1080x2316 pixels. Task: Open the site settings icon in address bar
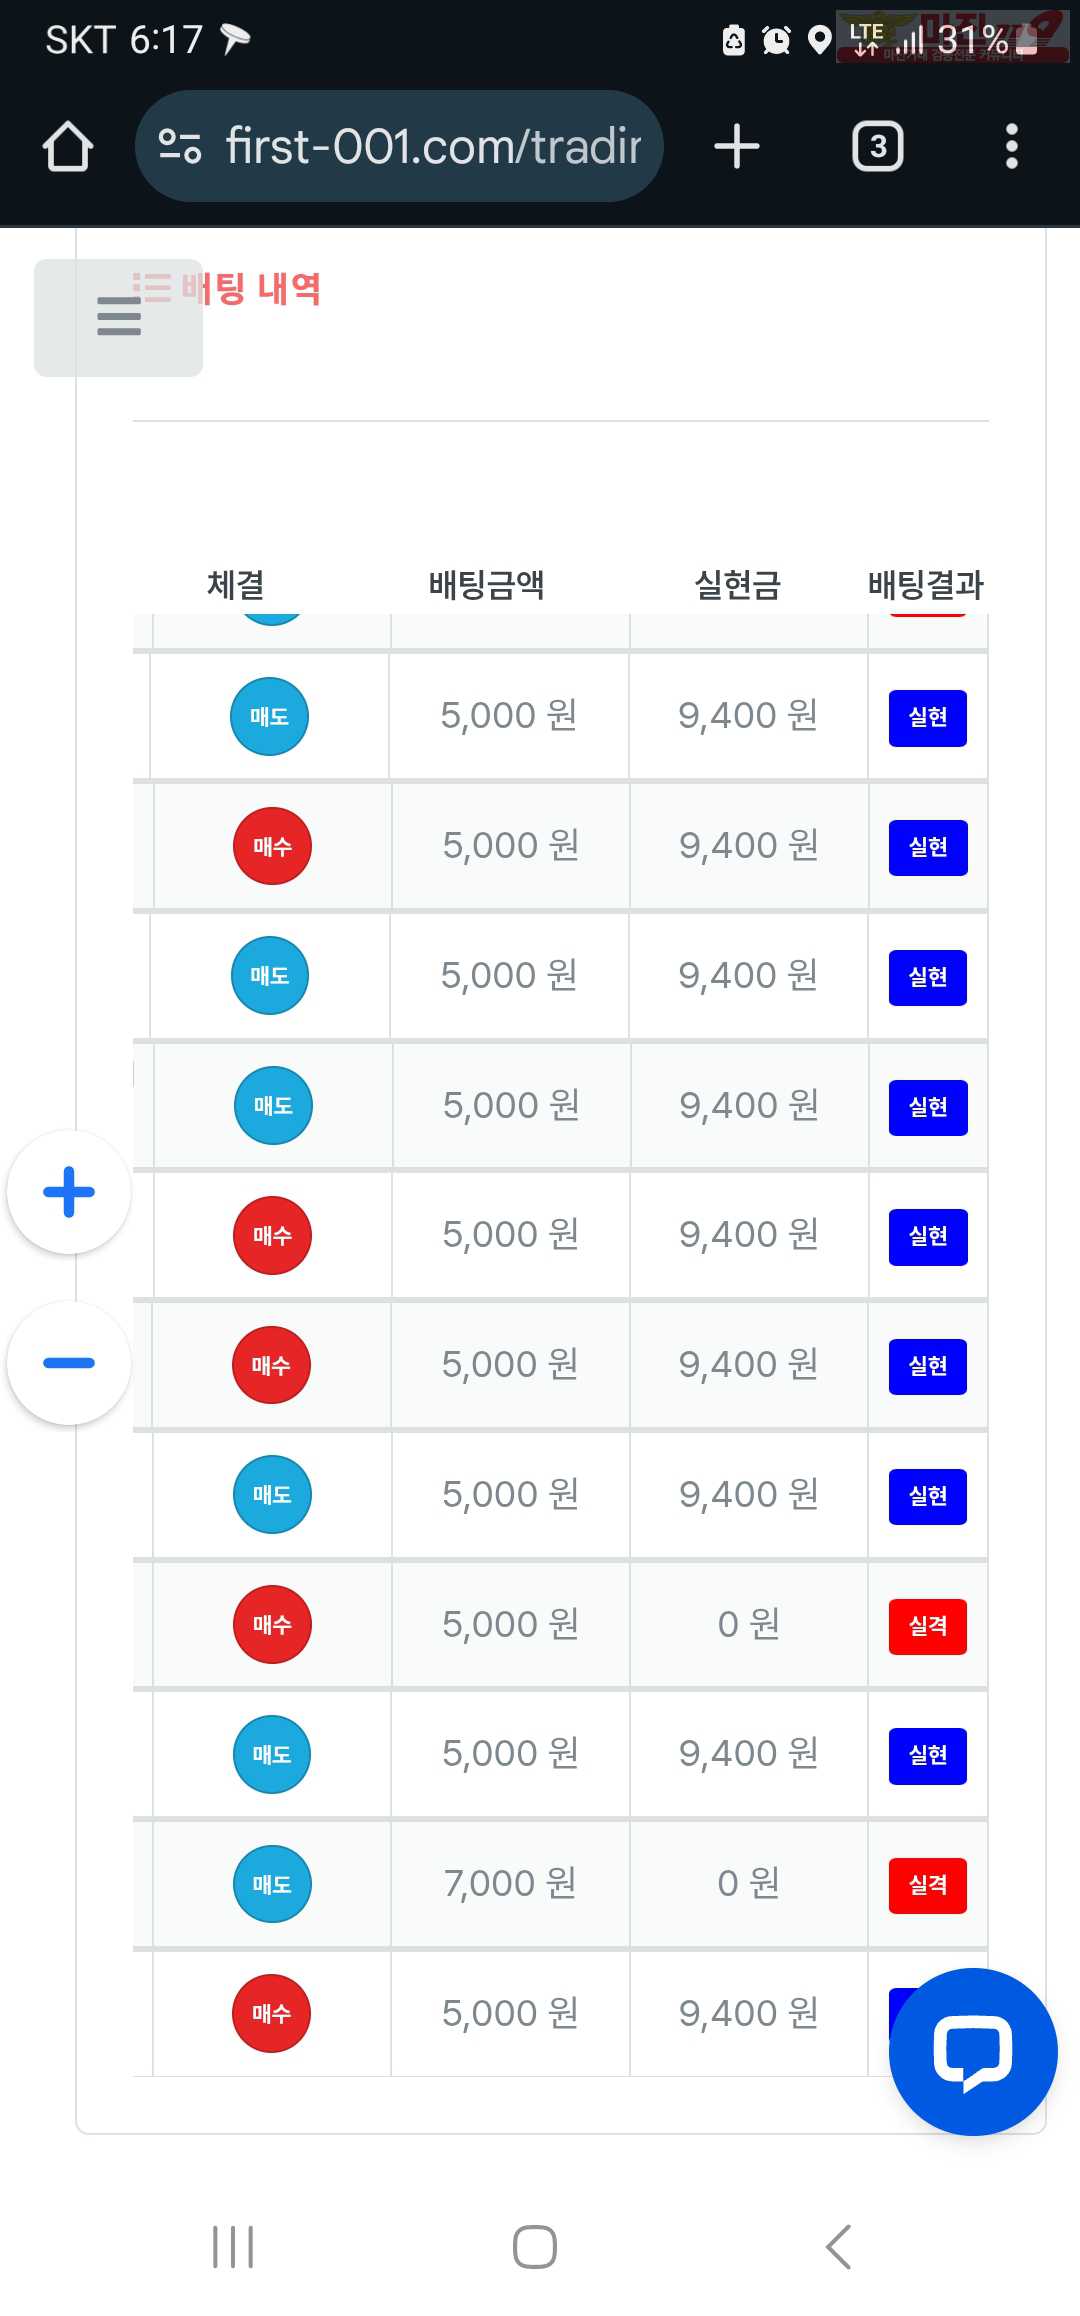point(180,147)
